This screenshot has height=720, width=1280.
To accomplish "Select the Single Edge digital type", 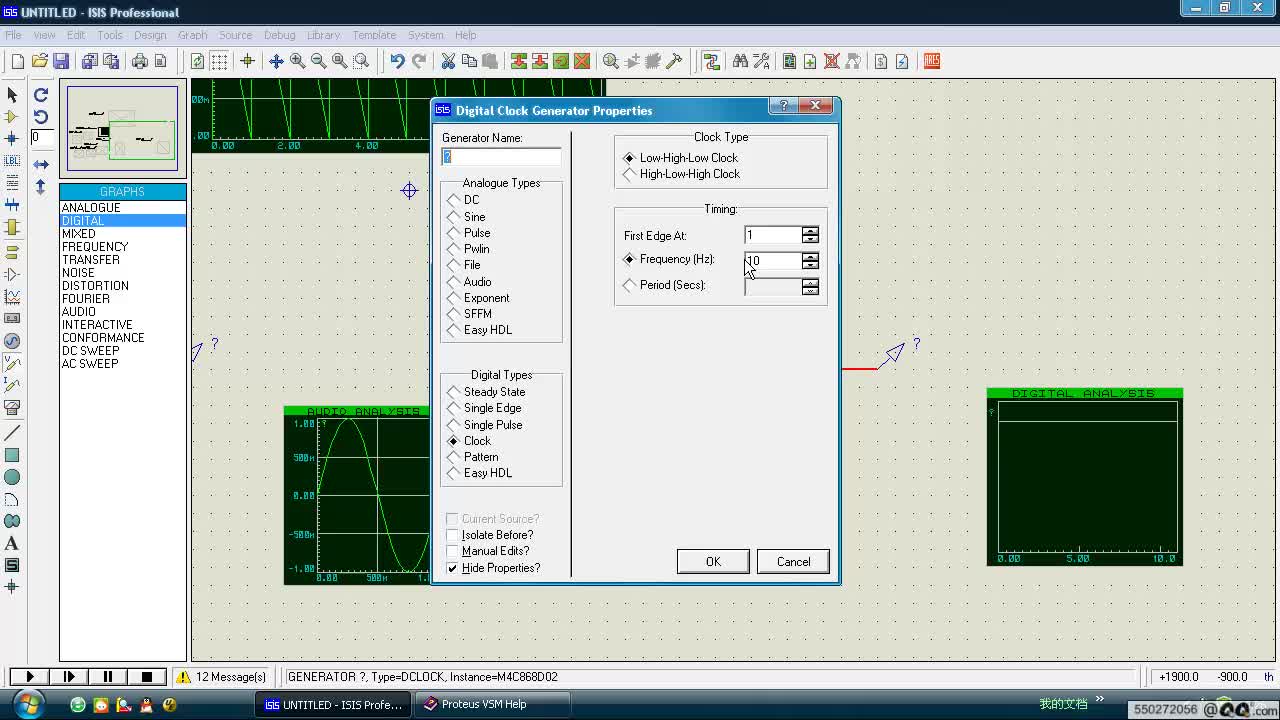I will coord(484,408).
